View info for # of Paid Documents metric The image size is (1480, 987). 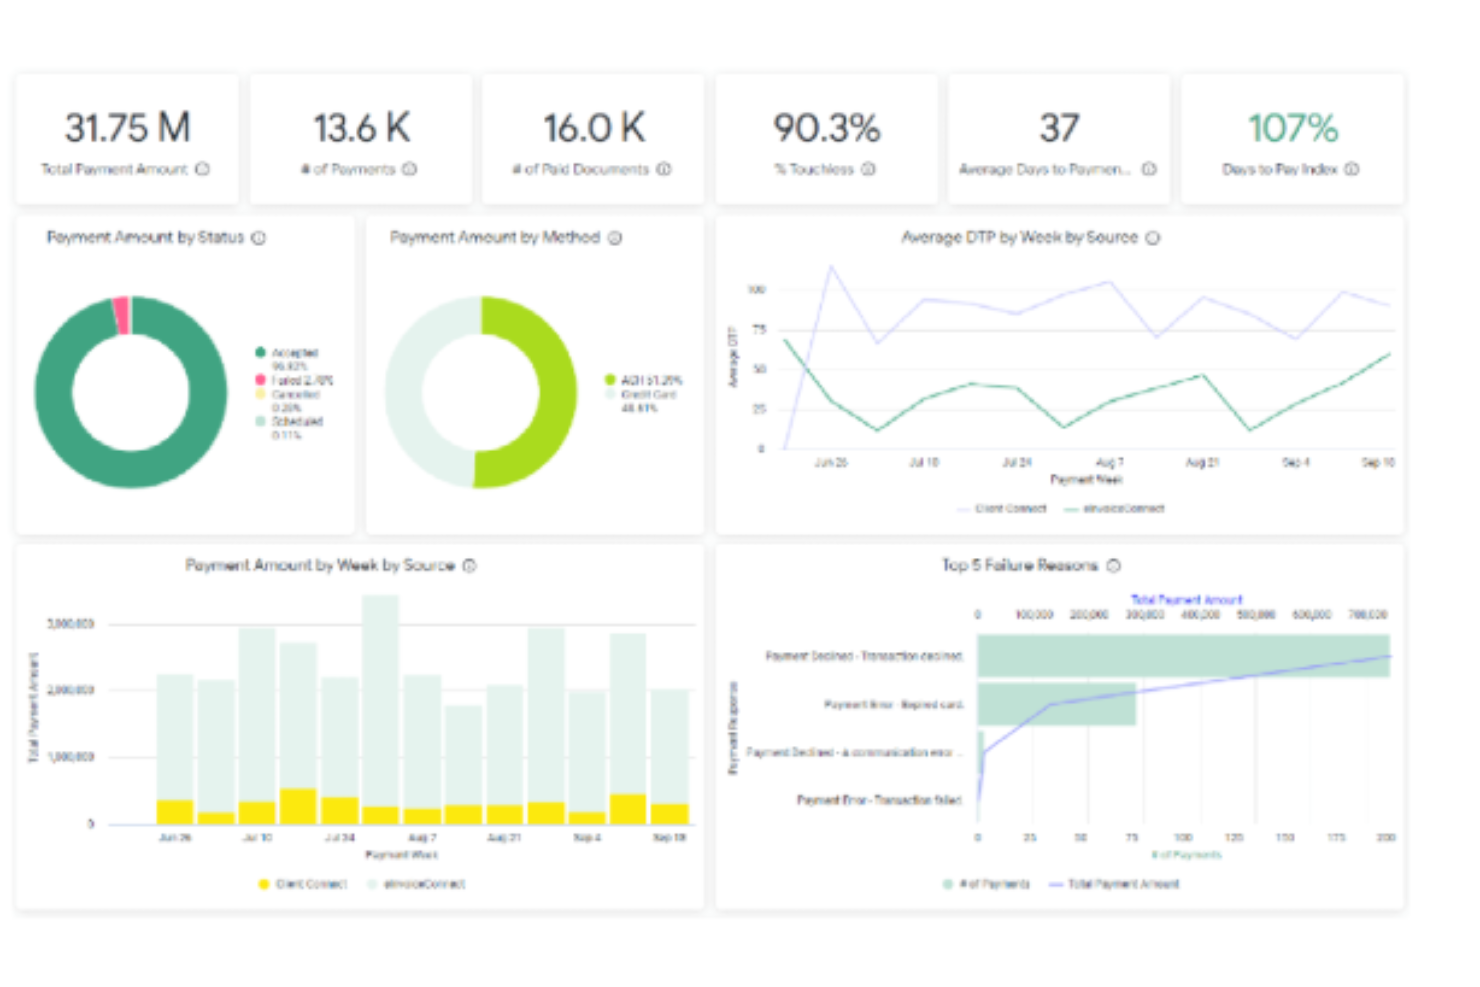(x=665, y=170)
